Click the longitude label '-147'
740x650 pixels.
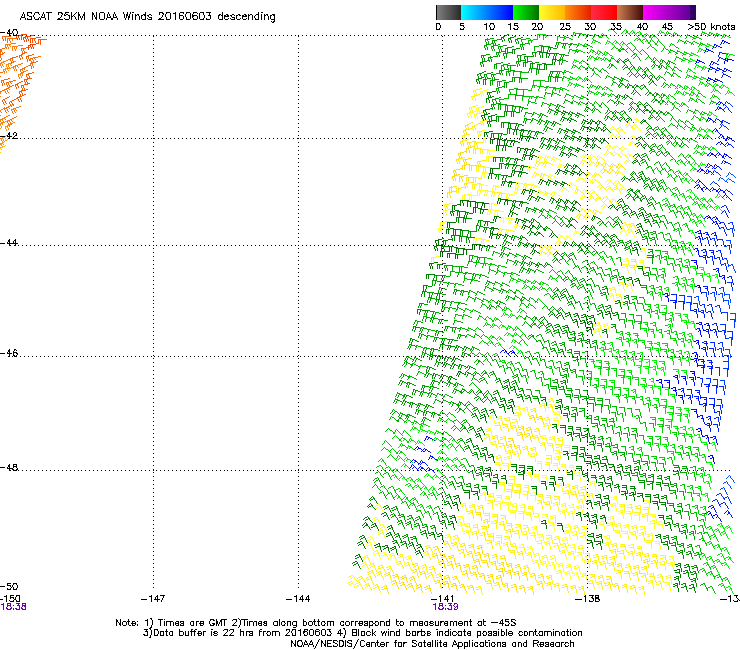pyautogui.click(x=153, y=599)
